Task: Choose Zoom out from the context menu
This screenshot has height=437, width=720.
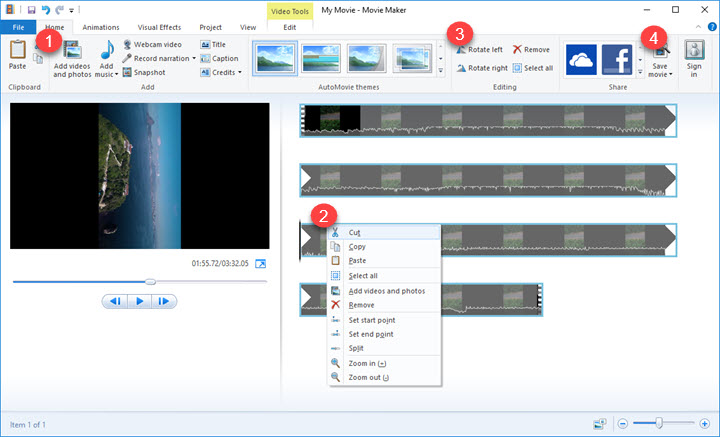Action: coord(384,377)
